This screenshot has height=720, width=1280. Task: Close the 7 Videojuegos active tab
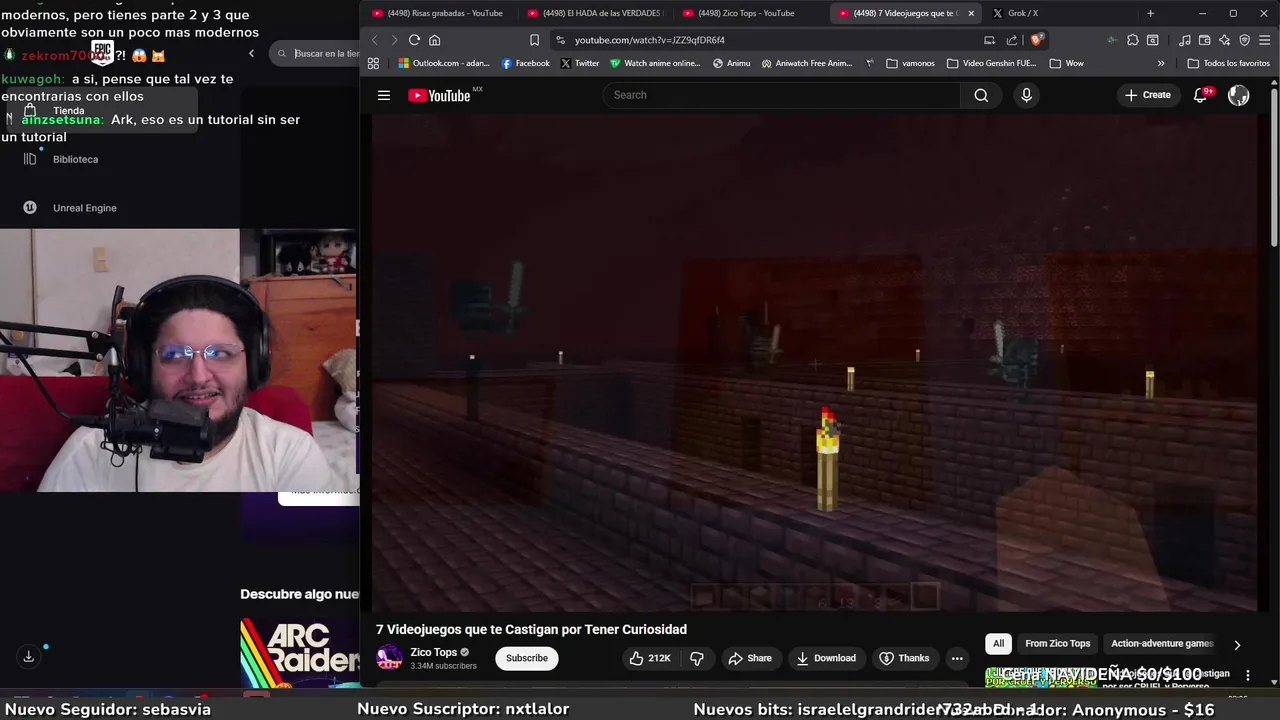970,13
